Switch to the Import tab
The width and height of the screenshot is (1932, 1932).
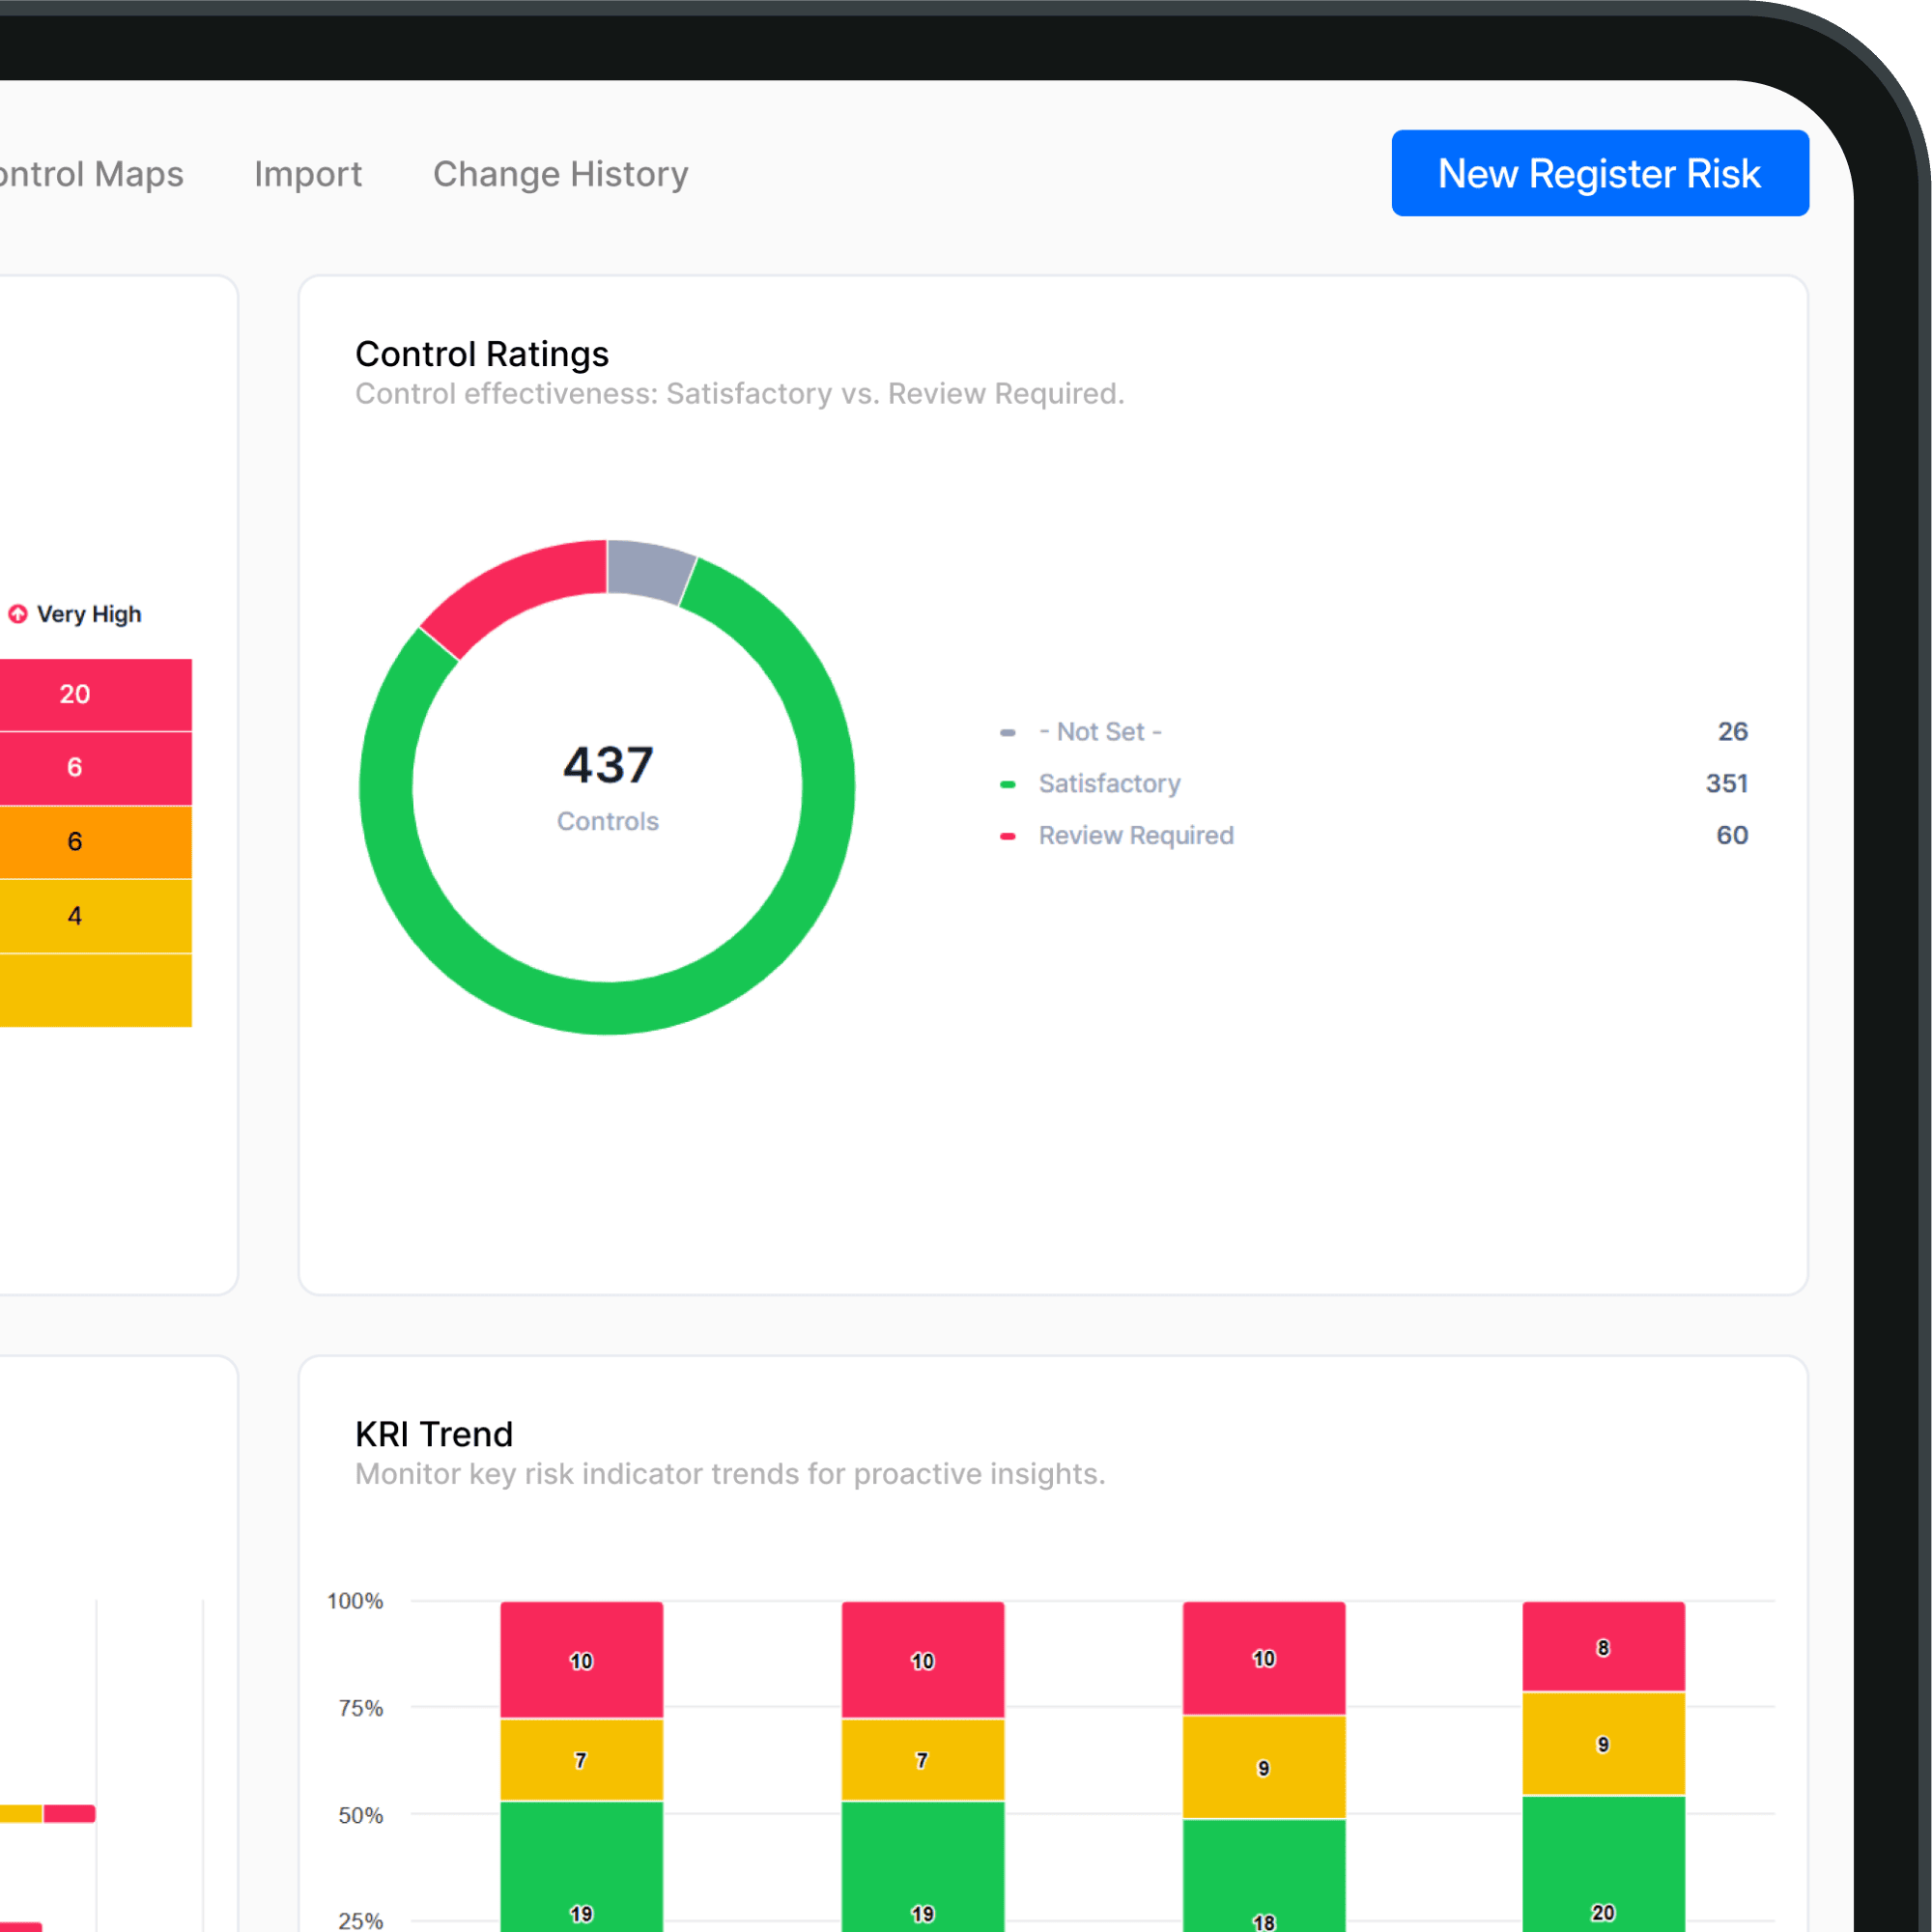click(308, 174)
